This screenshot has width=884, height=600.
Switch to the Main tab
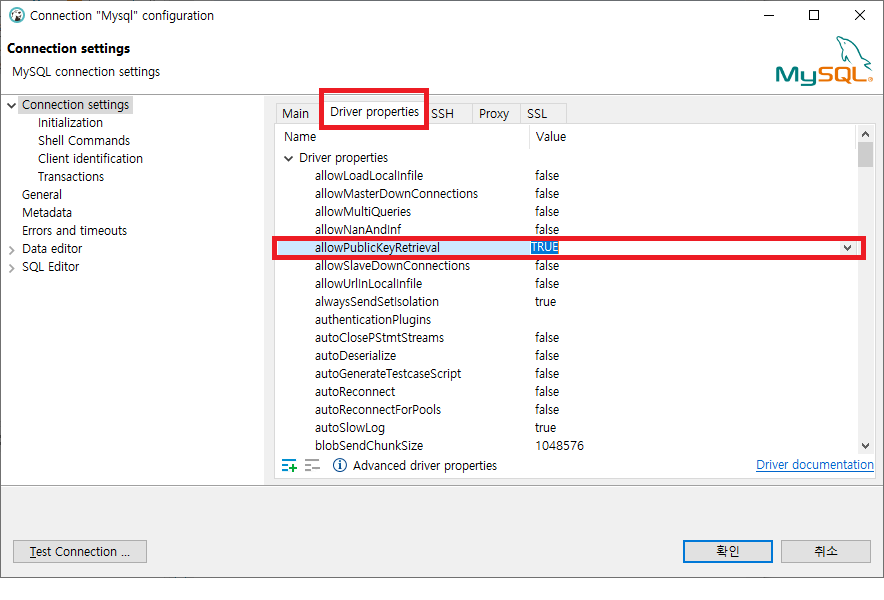click(x=295, y=114)
